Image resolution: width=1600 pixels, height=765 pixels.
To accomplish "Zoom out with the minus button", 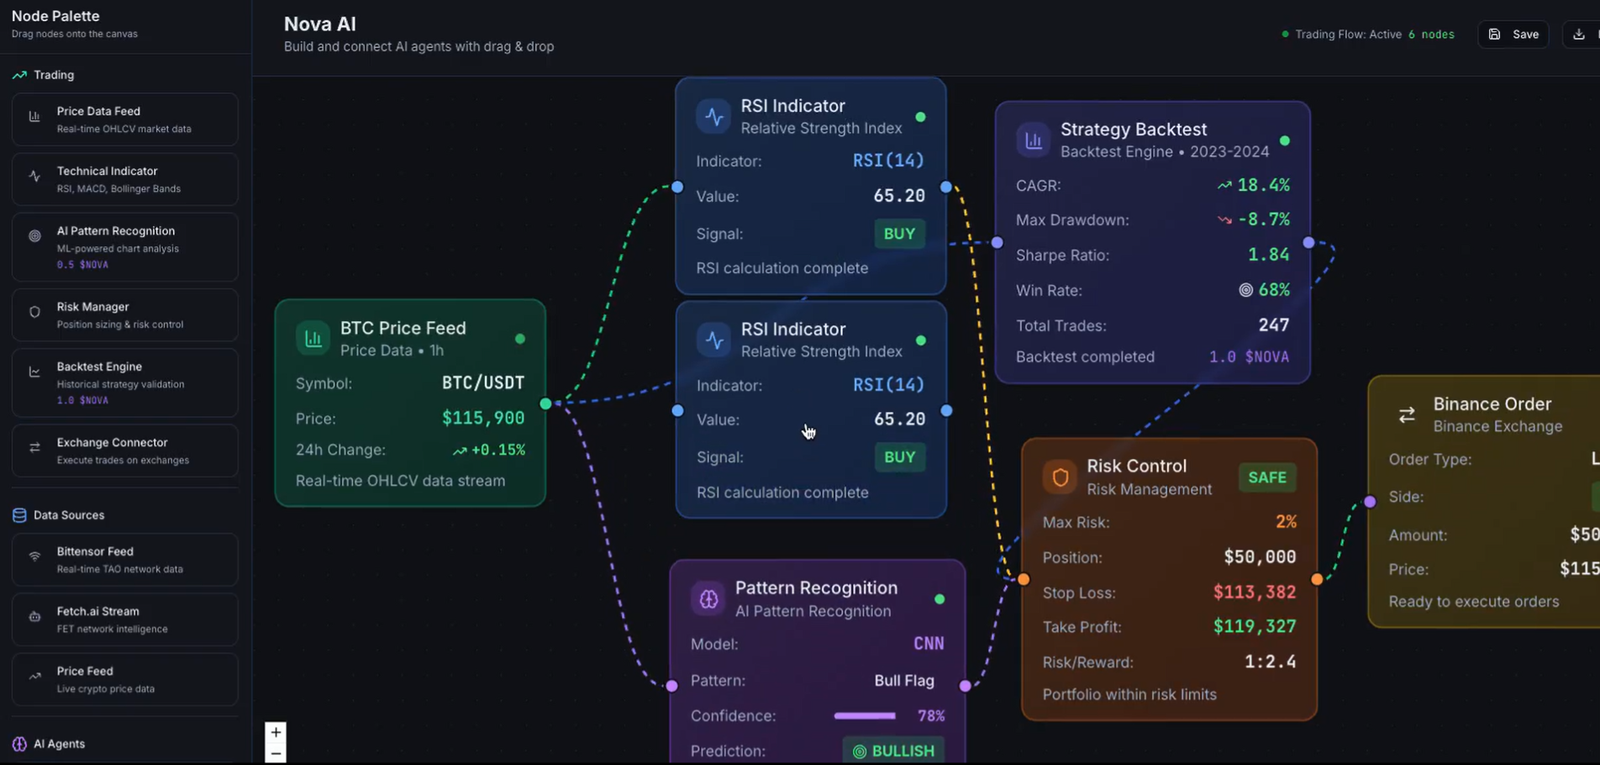I will coord(276,754).
